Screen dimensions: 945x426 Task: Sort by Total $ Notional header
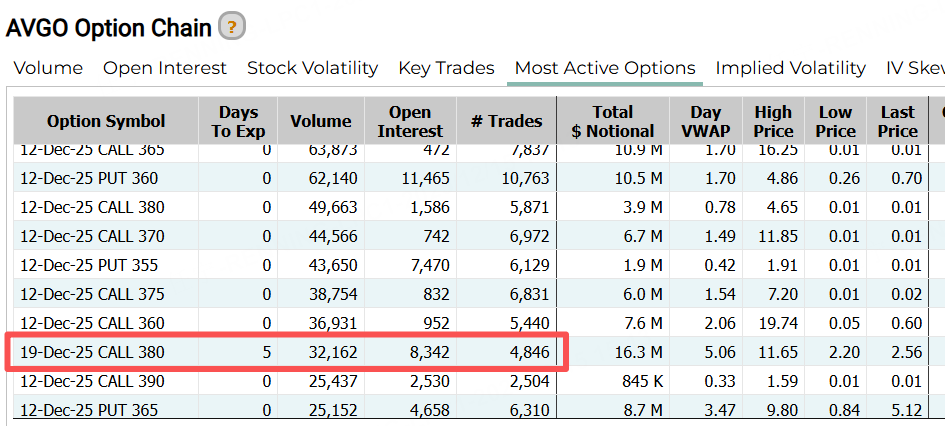(612, 121)
